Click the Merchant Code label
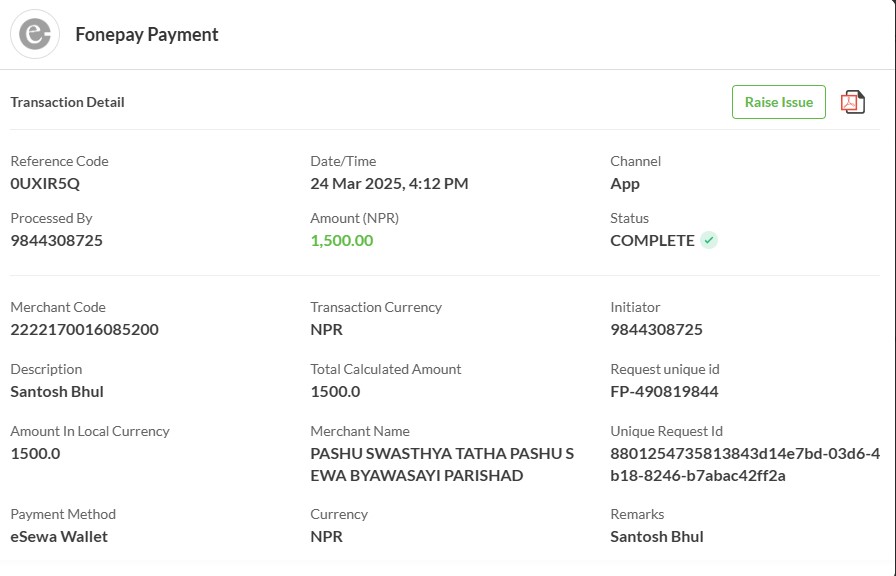Image resolution: width=896 pixels, height=576 pixels. pos(58,307)
